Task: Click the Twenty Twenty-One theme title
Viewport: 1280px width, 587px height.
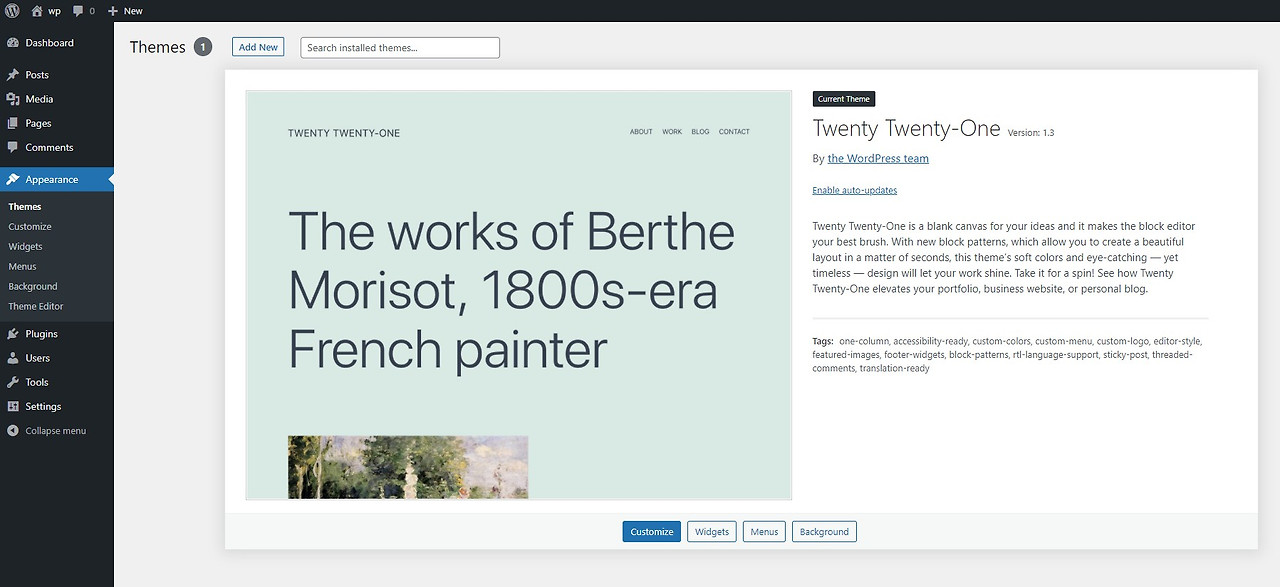Action: click(907, 128)
